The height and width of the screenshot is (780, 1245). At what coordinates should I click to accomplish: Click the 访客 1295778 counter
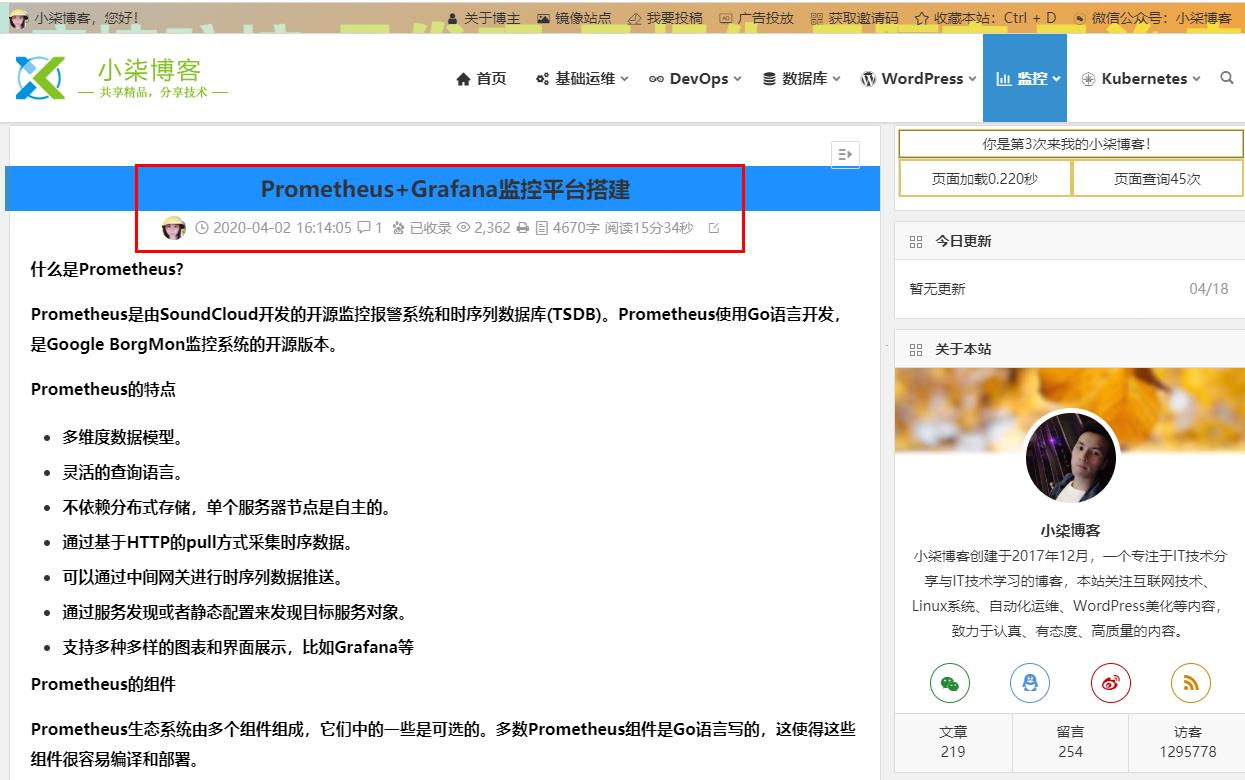point(1188,742)
